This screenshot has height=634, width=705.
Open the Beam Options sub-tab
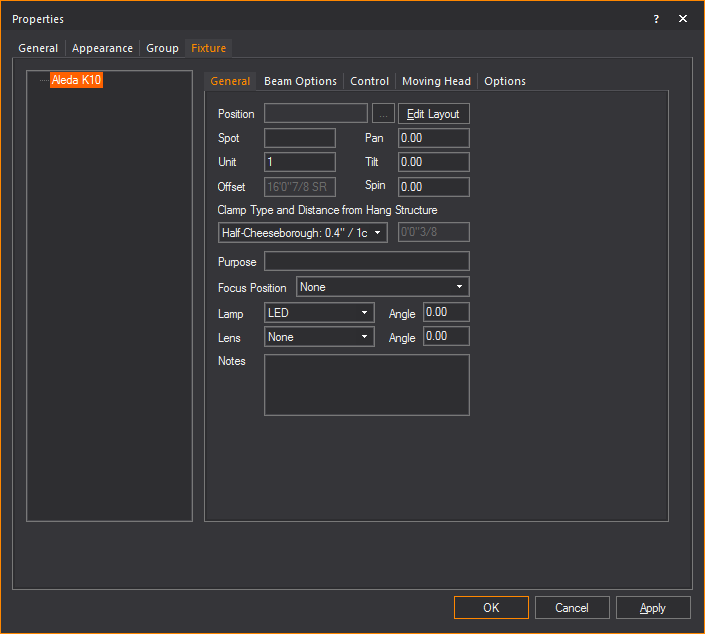point(300,81)
